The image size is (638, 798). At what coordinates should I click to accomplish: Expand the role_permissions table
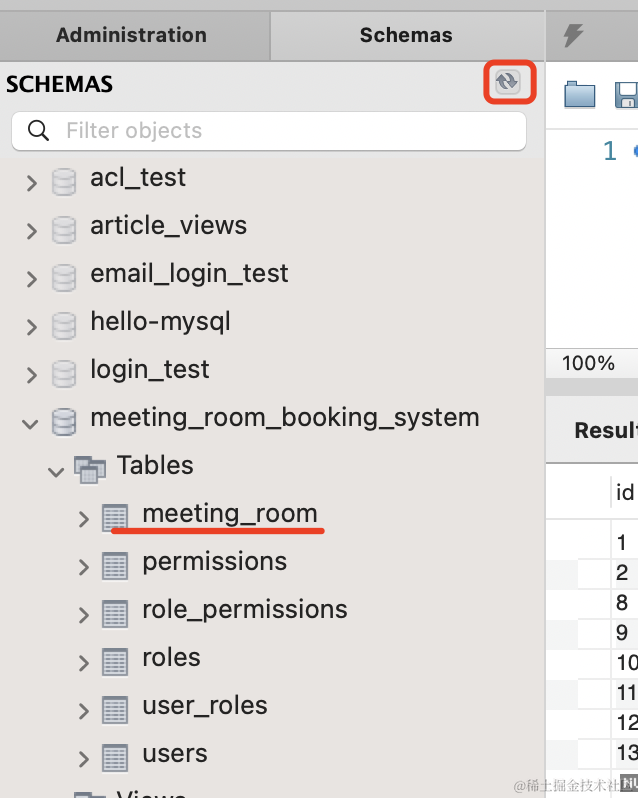84,614
